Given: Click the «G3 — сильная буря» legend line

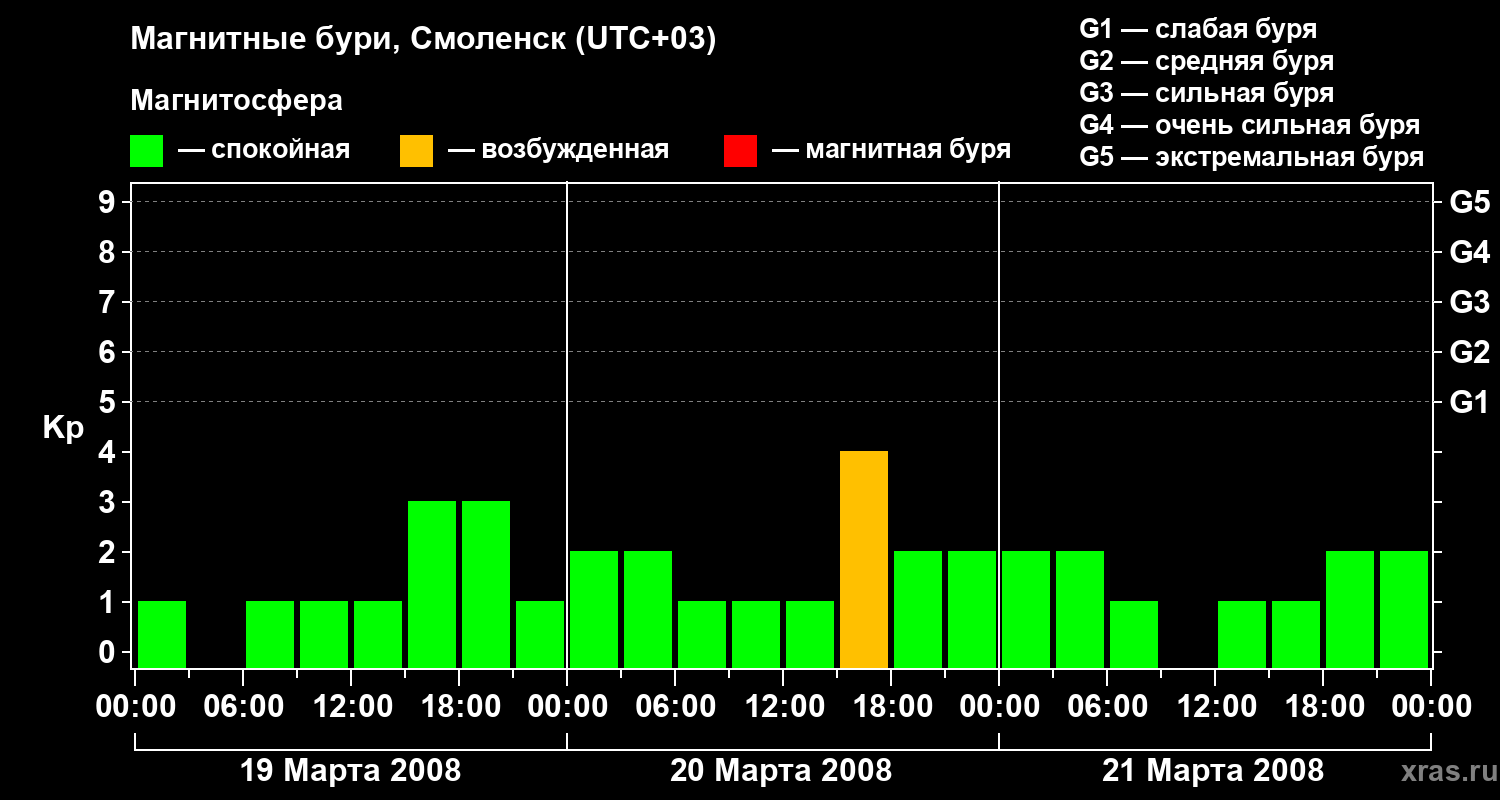Looking at the screenshot, I should pyautogui.click(x=1207, y=93).
